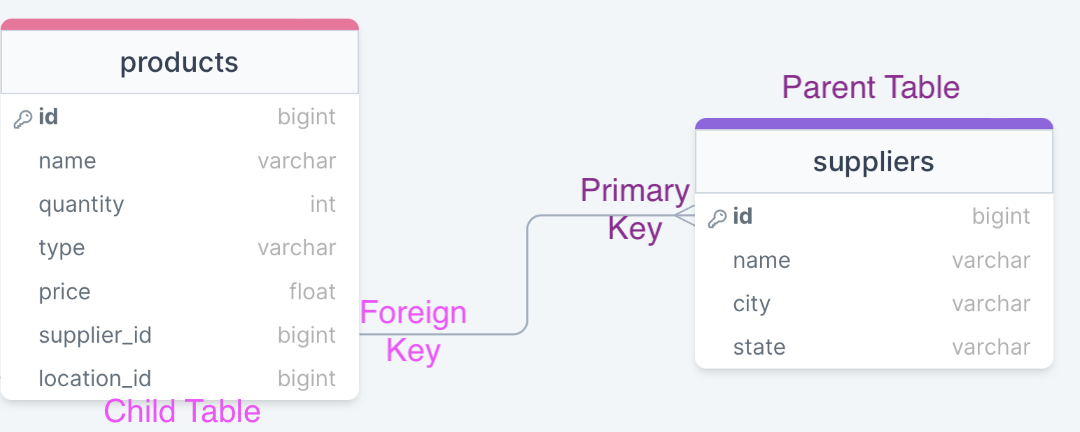Click the name row in products table
The image size is (1080, 432).
179,161
